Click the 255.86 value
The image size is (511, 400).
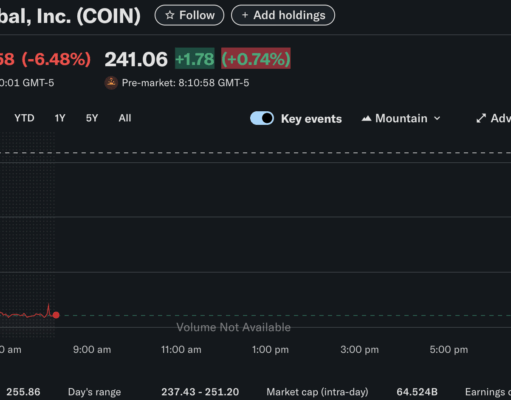23,392
